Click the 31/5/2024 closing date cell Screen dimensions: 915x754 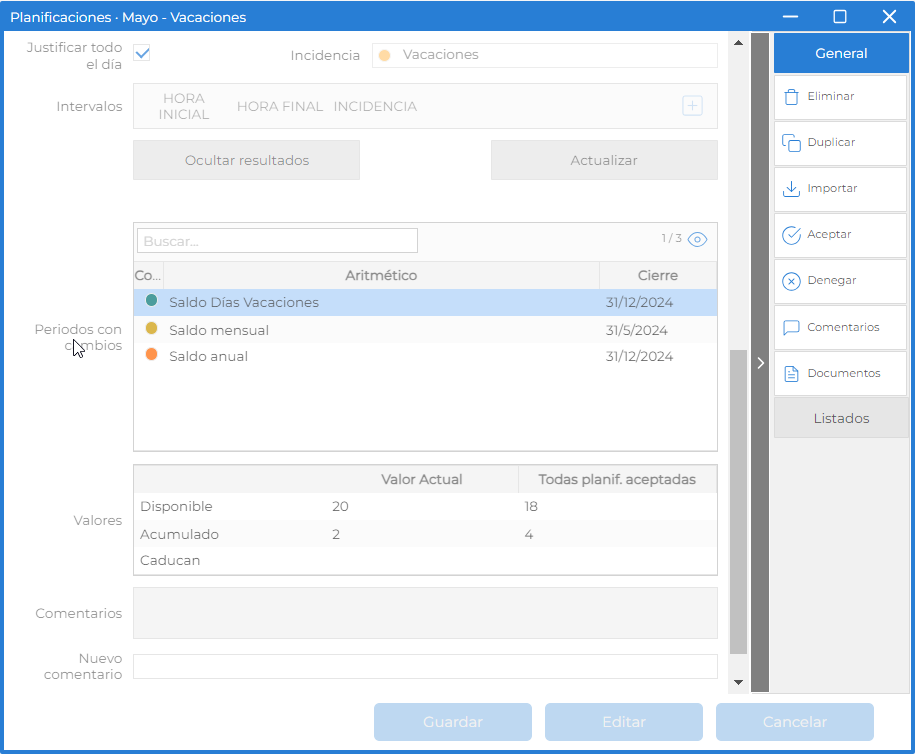636,330
